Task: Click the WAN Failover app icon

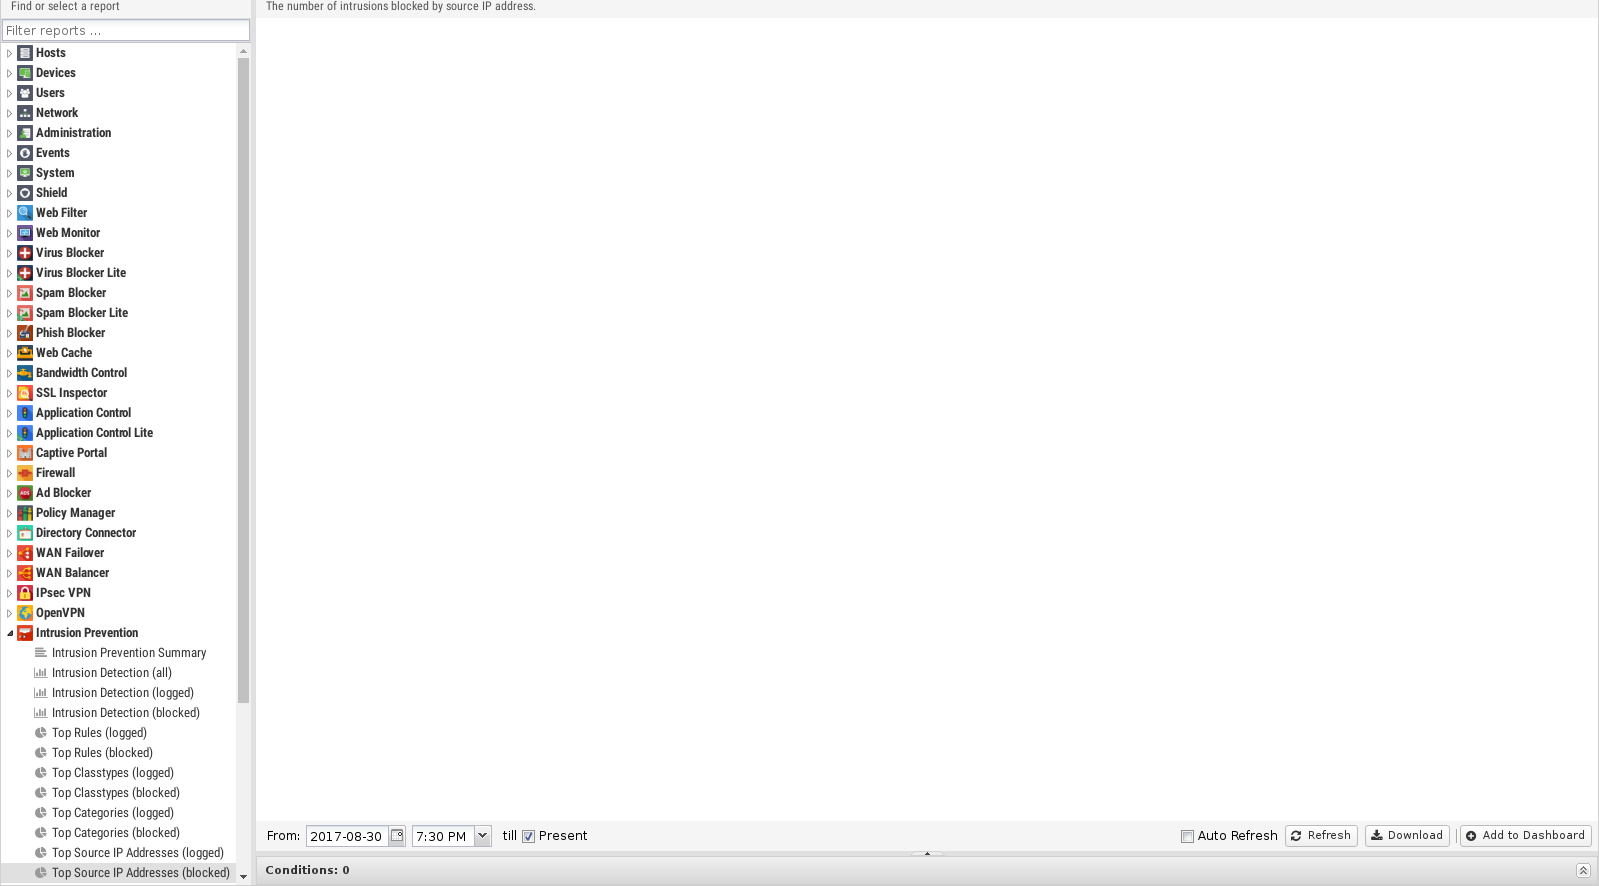Action: pos(25,553)
